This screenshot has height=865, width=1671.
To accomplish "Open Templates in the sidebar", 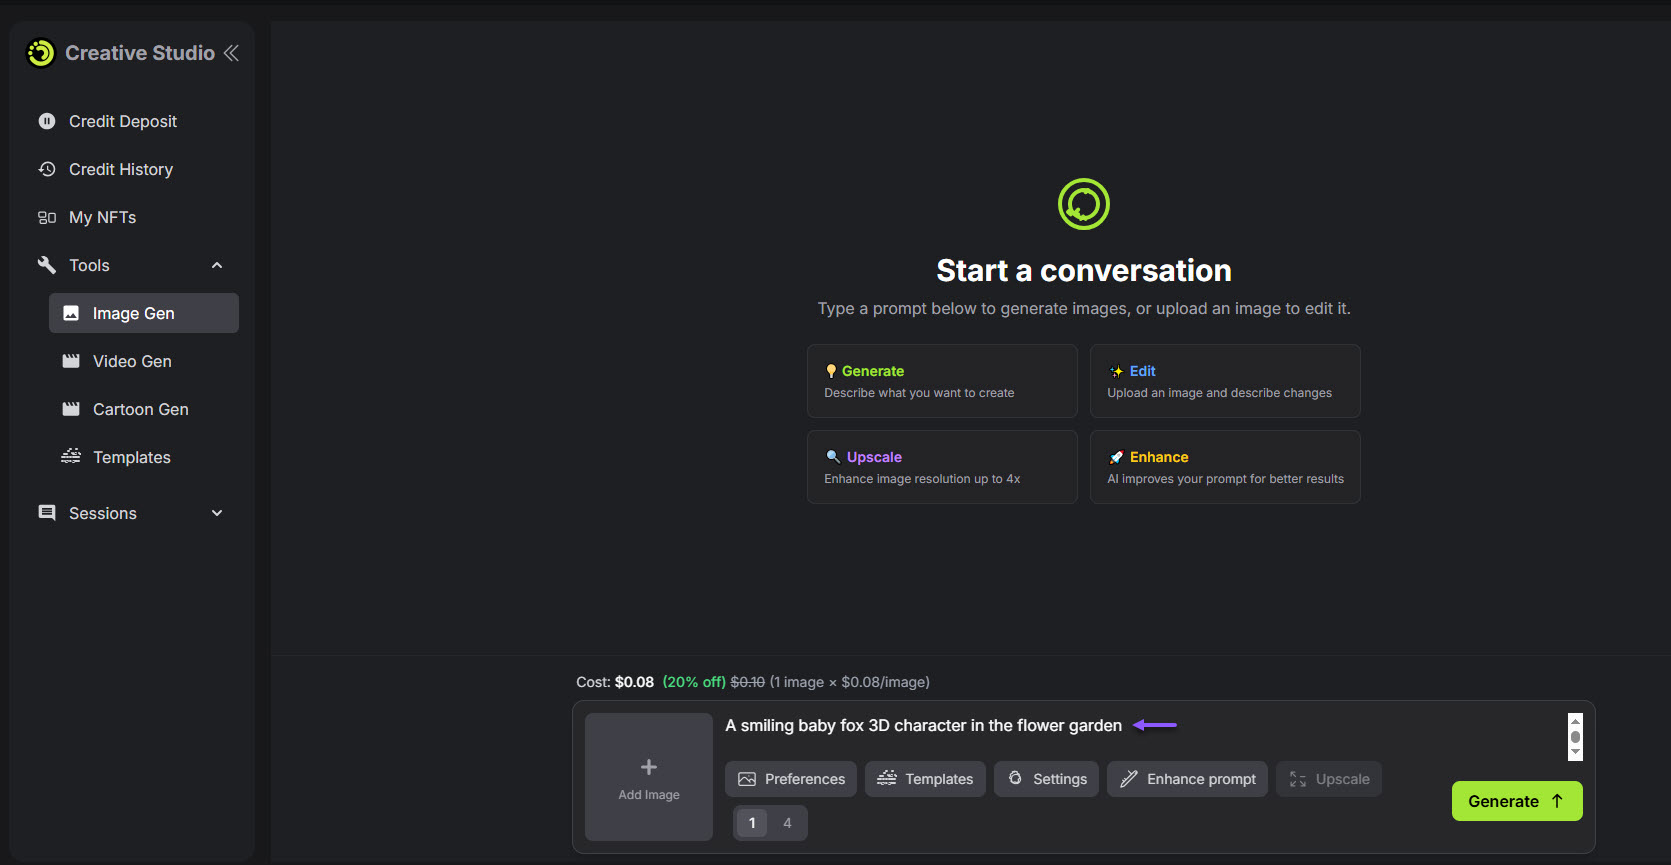I will click(131, 457).
